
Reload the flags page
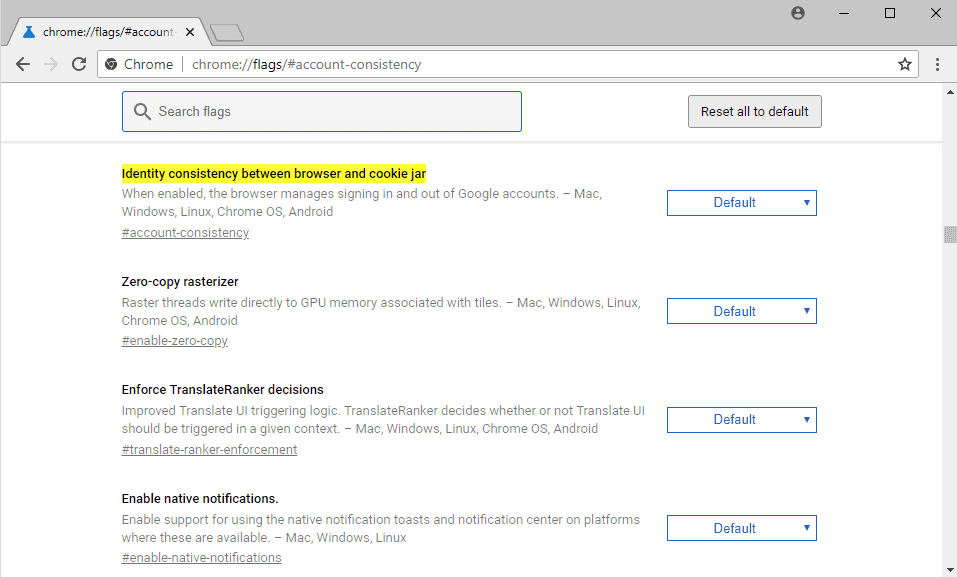[x=79, y=64]
